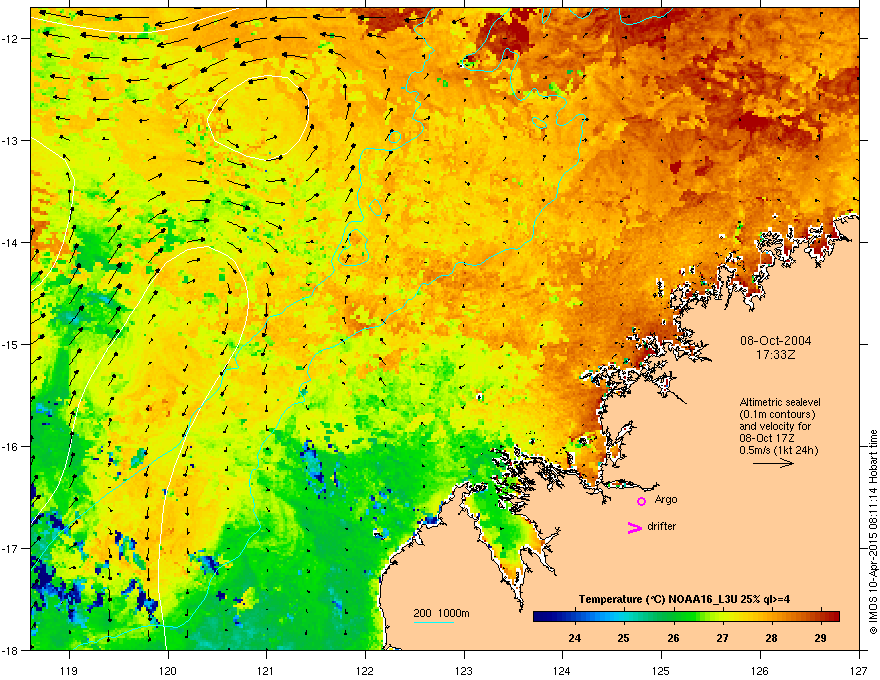Click the magenta Argo circle legend symbol
Viewport: 880px width, 680px height.
(x=641, y=501)
